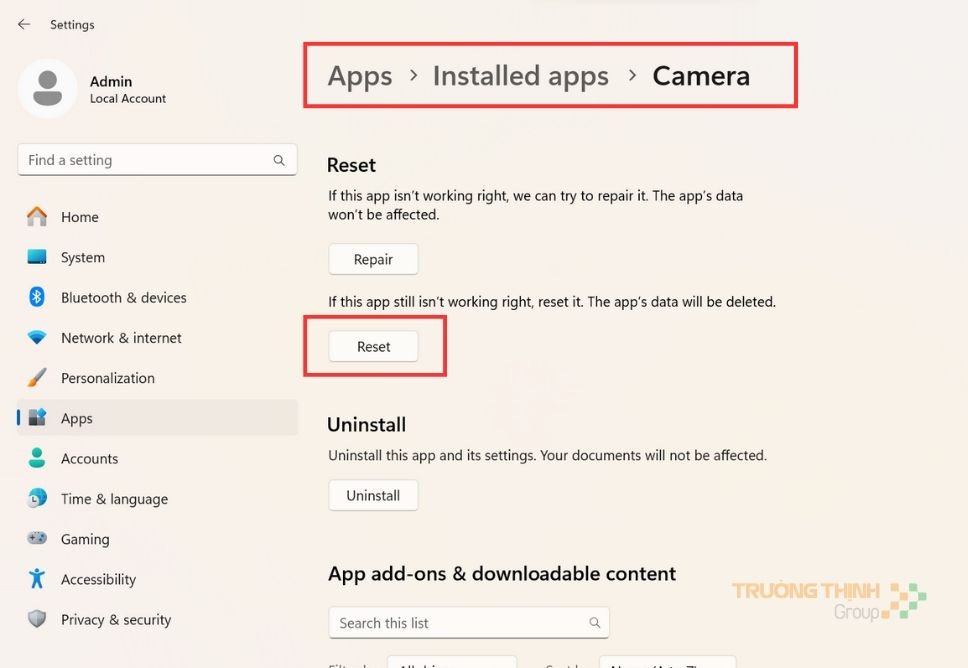
Task: Select the Personalization brush icon
Action: (35, 378)
